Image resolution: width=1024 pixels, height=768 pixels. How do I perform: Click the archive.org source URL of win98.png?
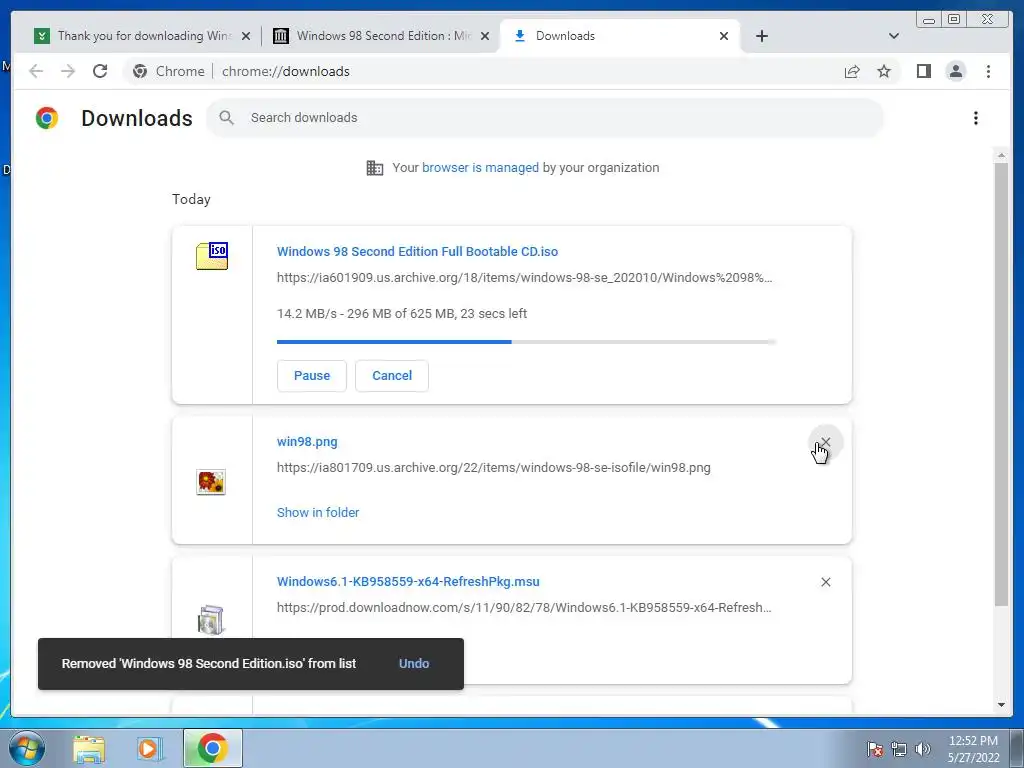point(494,468)
